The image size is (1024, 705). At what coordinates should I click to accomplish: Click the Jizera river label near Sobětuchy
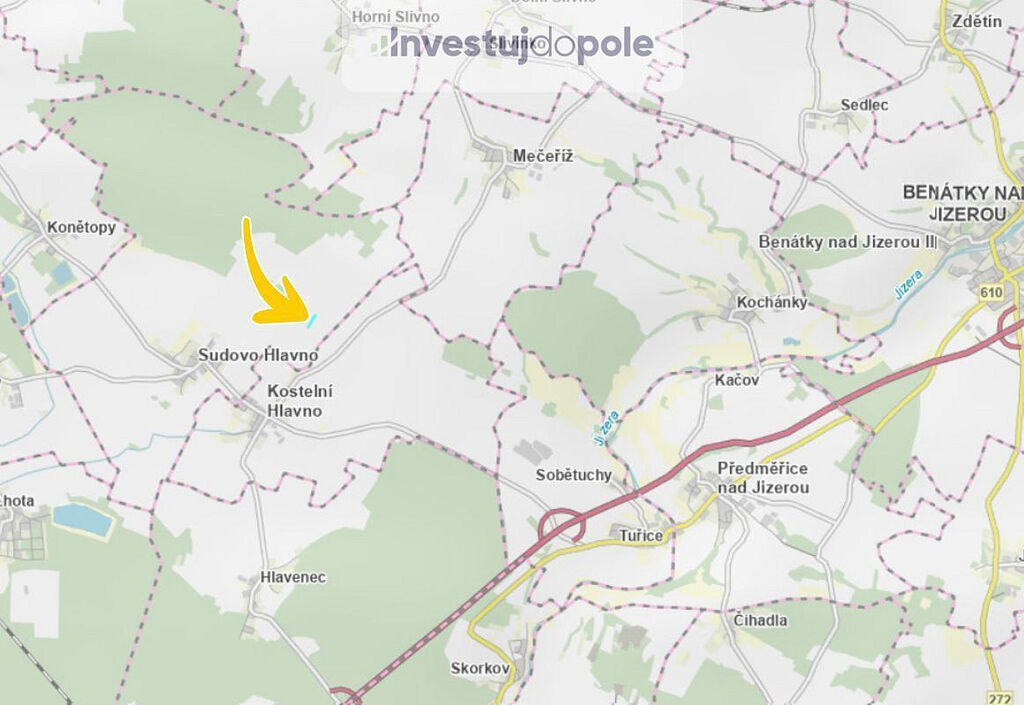click(x=607, y=428)
